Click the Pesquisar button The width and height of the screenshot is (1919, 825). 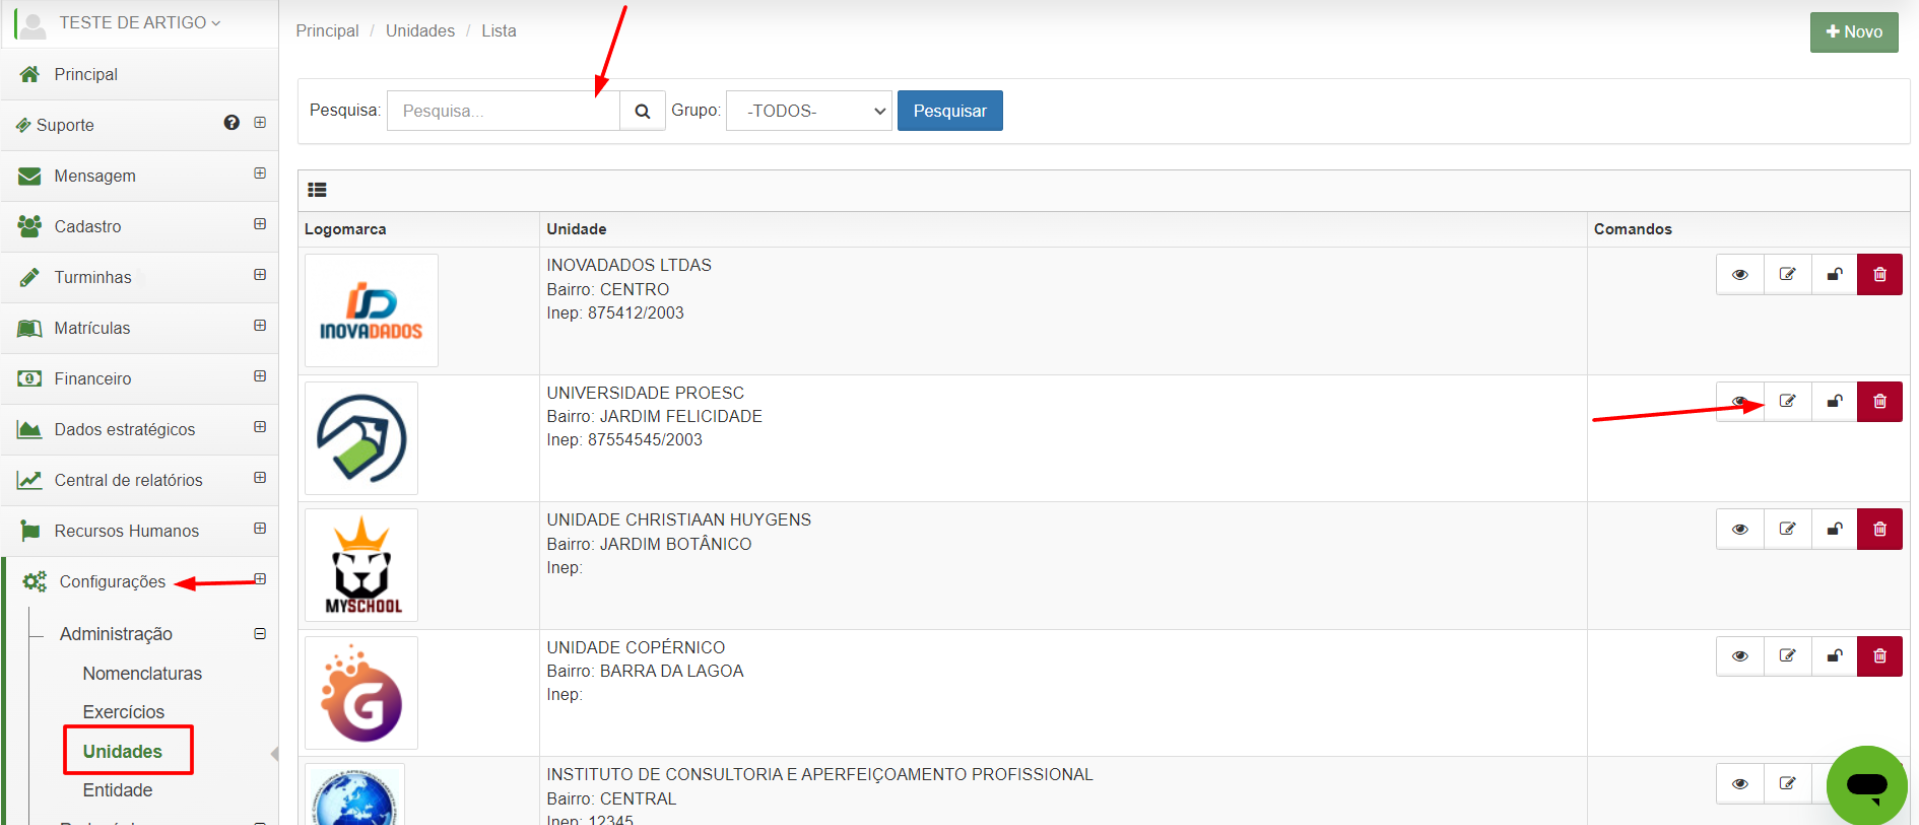click(950, 111)
